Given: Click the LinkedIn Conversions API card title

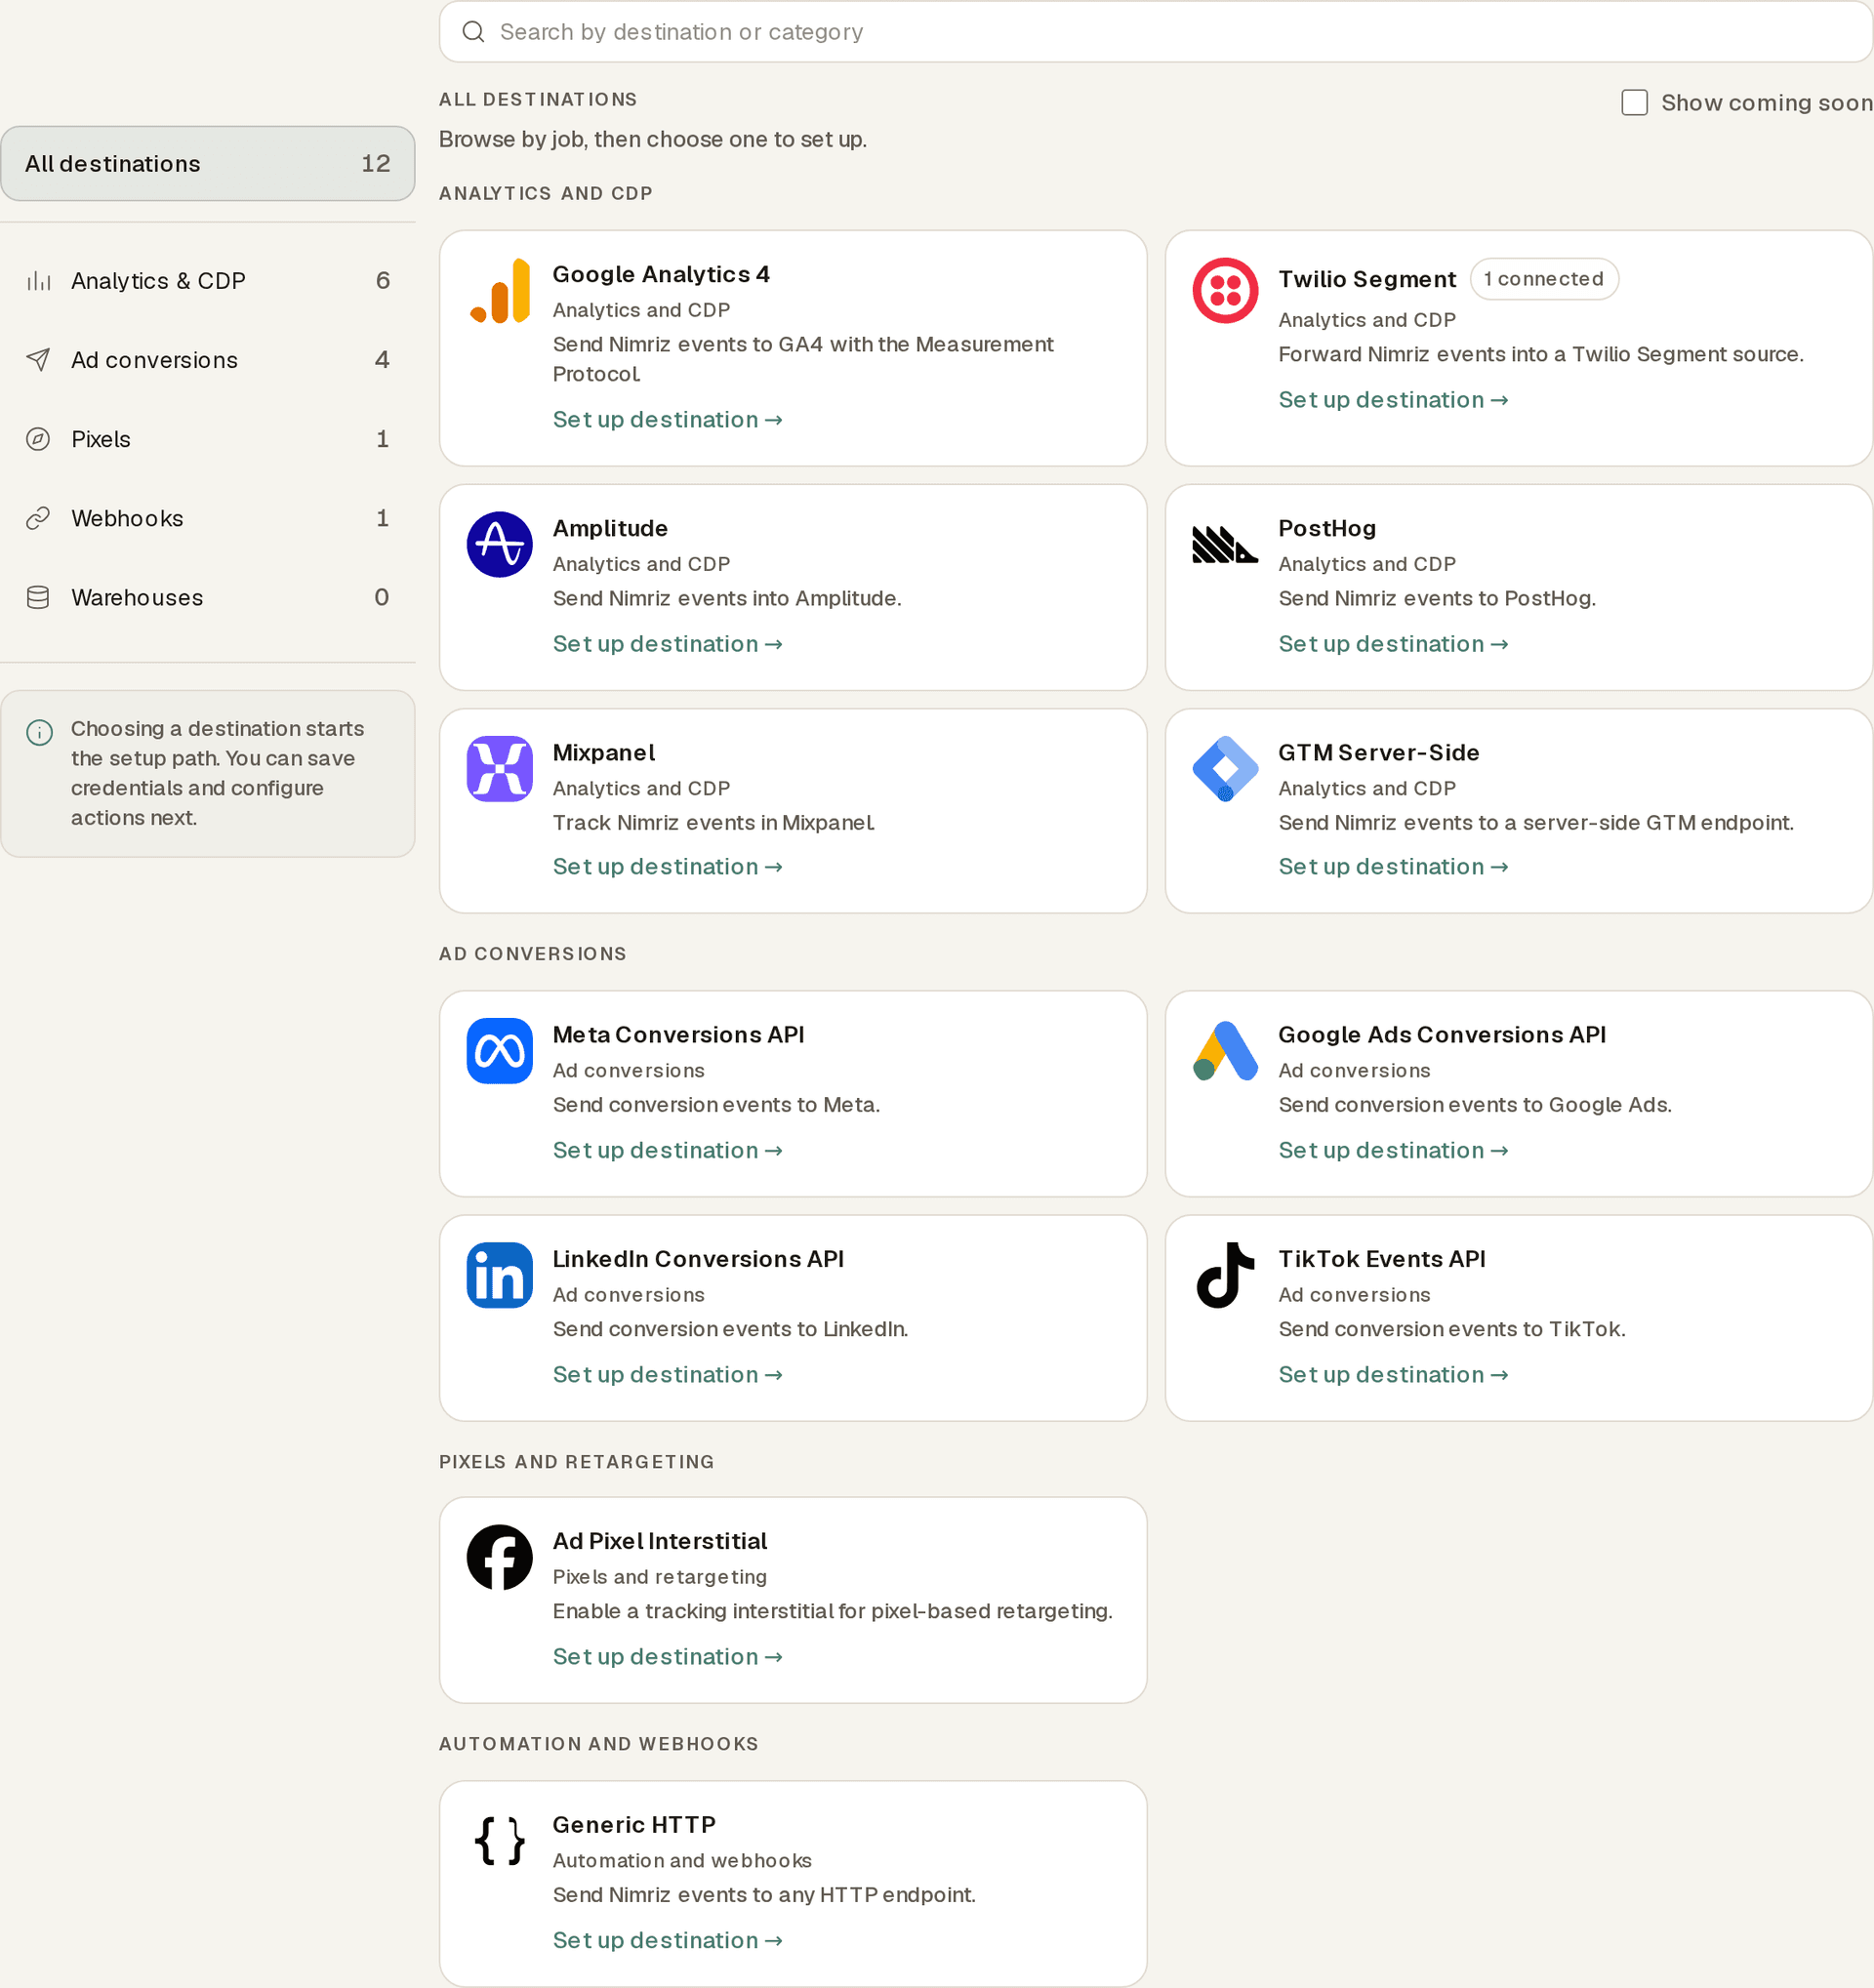Looking at the screenshot, I should coord(698,1258).
